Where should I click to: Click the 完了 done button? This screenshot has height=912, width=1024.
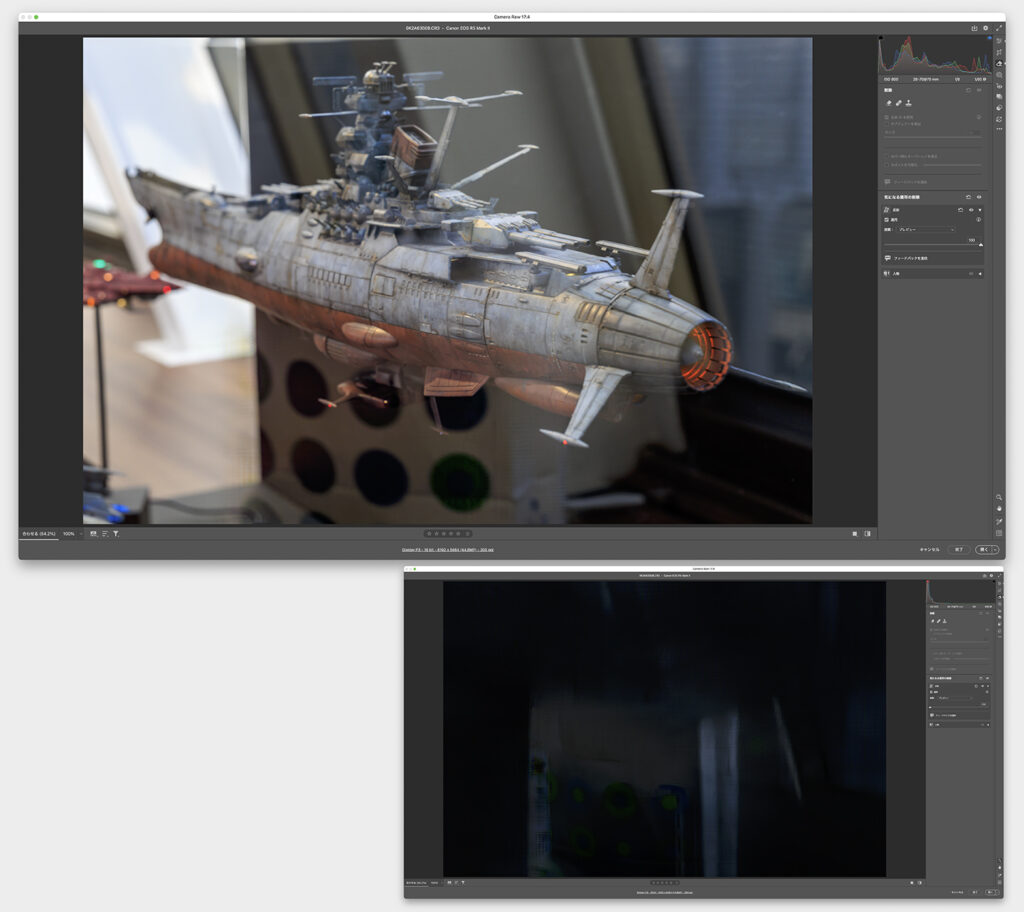click(x=959, y=549)
